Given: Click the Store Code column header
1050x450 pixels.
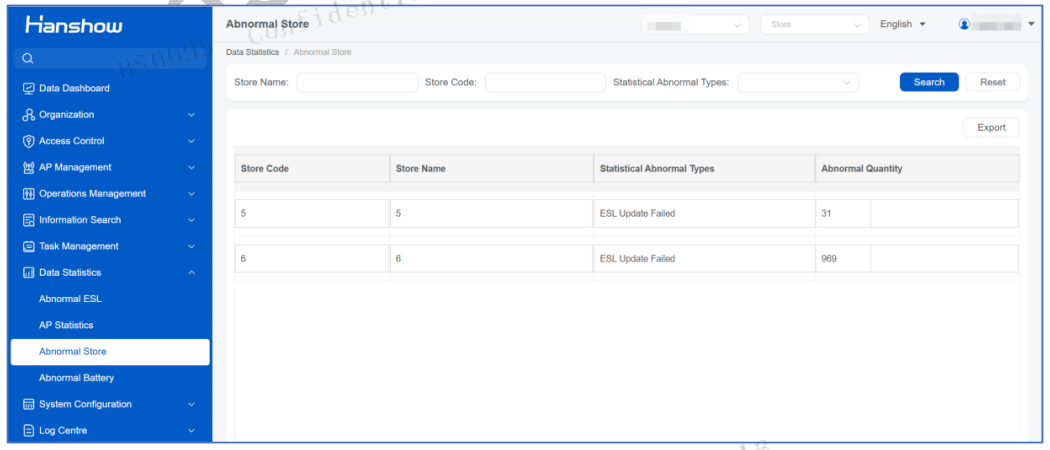Looking at the screenshot, I should click(312, 169).
